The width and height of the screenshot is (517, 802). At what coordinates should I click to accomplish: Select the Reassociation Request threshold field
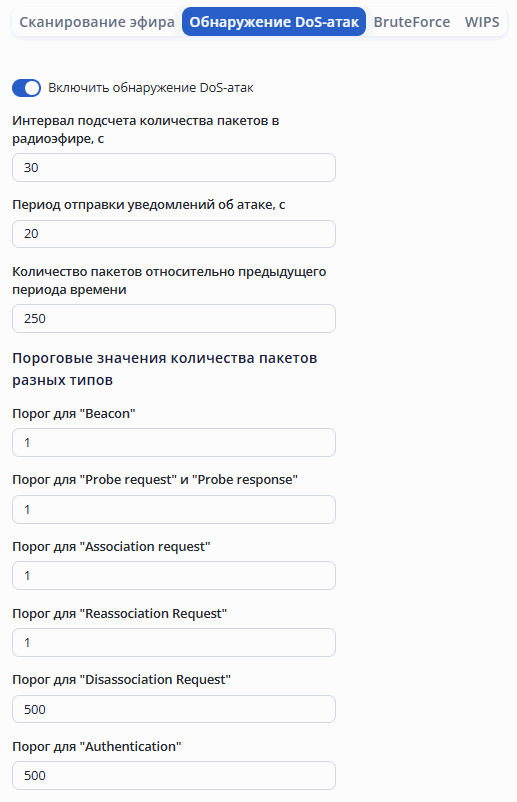174,642
